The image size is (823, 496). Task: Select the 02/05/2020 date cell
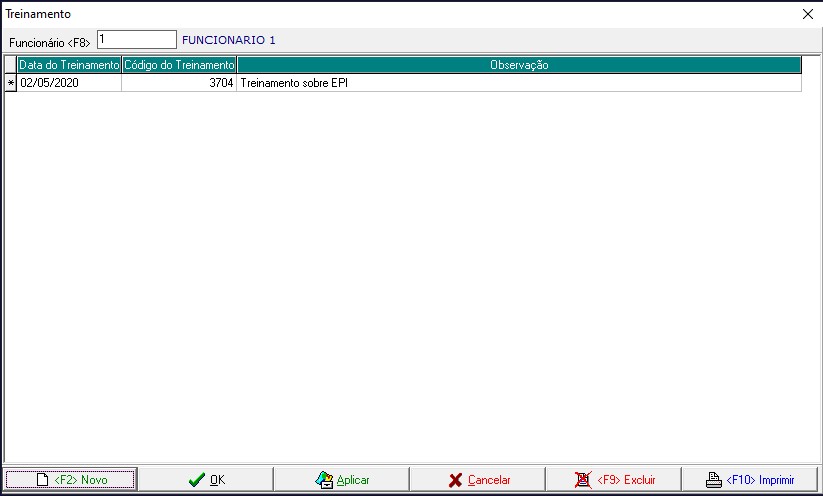coord(69,83)
